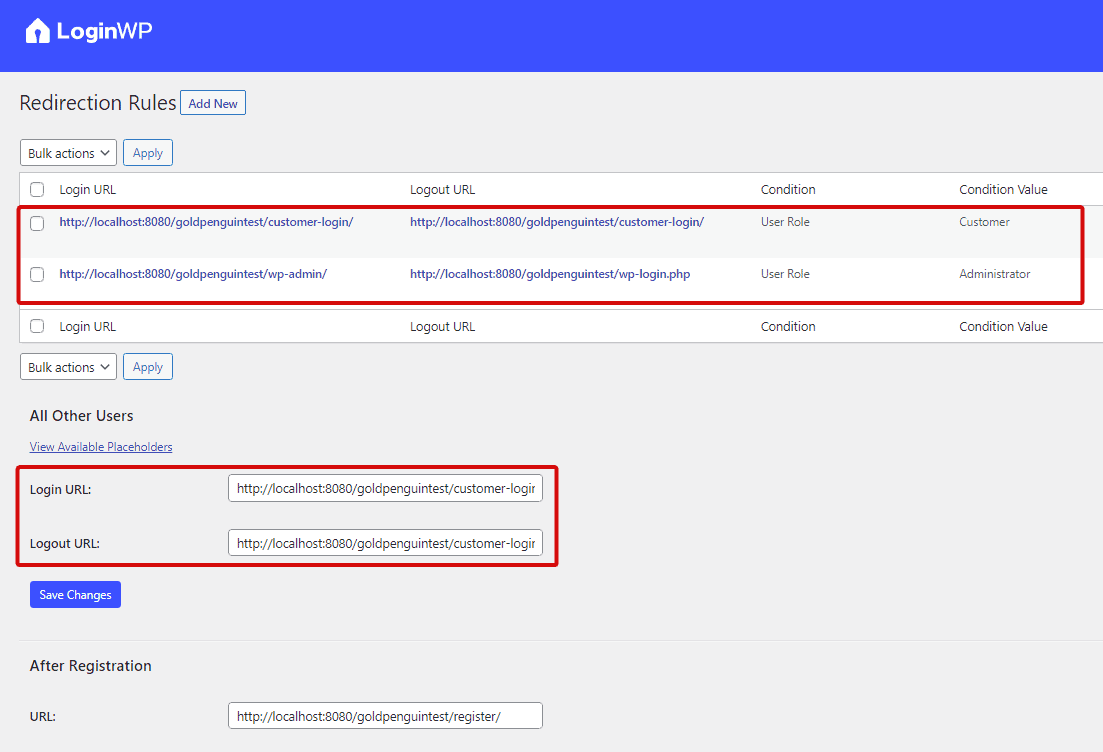Open View Available Placeholders link

101,447
